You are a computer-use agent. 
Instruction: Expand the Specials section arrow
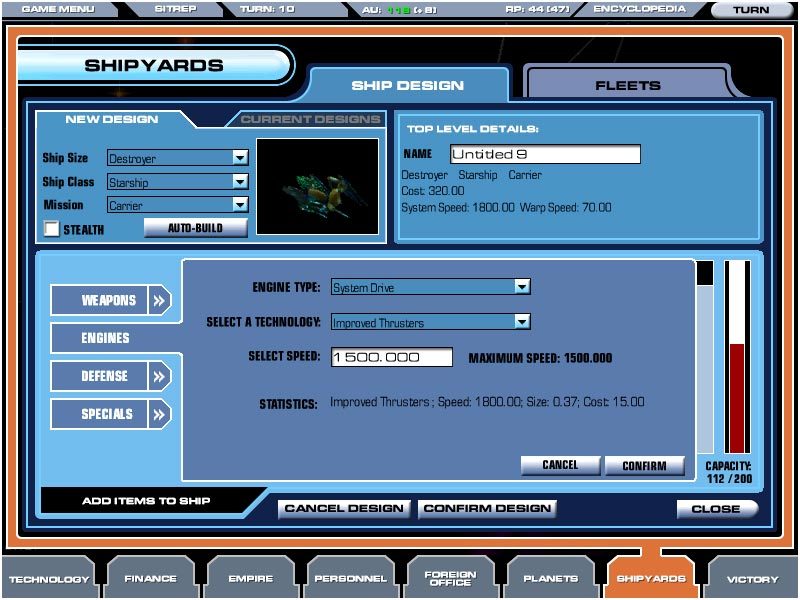[160, 414]
